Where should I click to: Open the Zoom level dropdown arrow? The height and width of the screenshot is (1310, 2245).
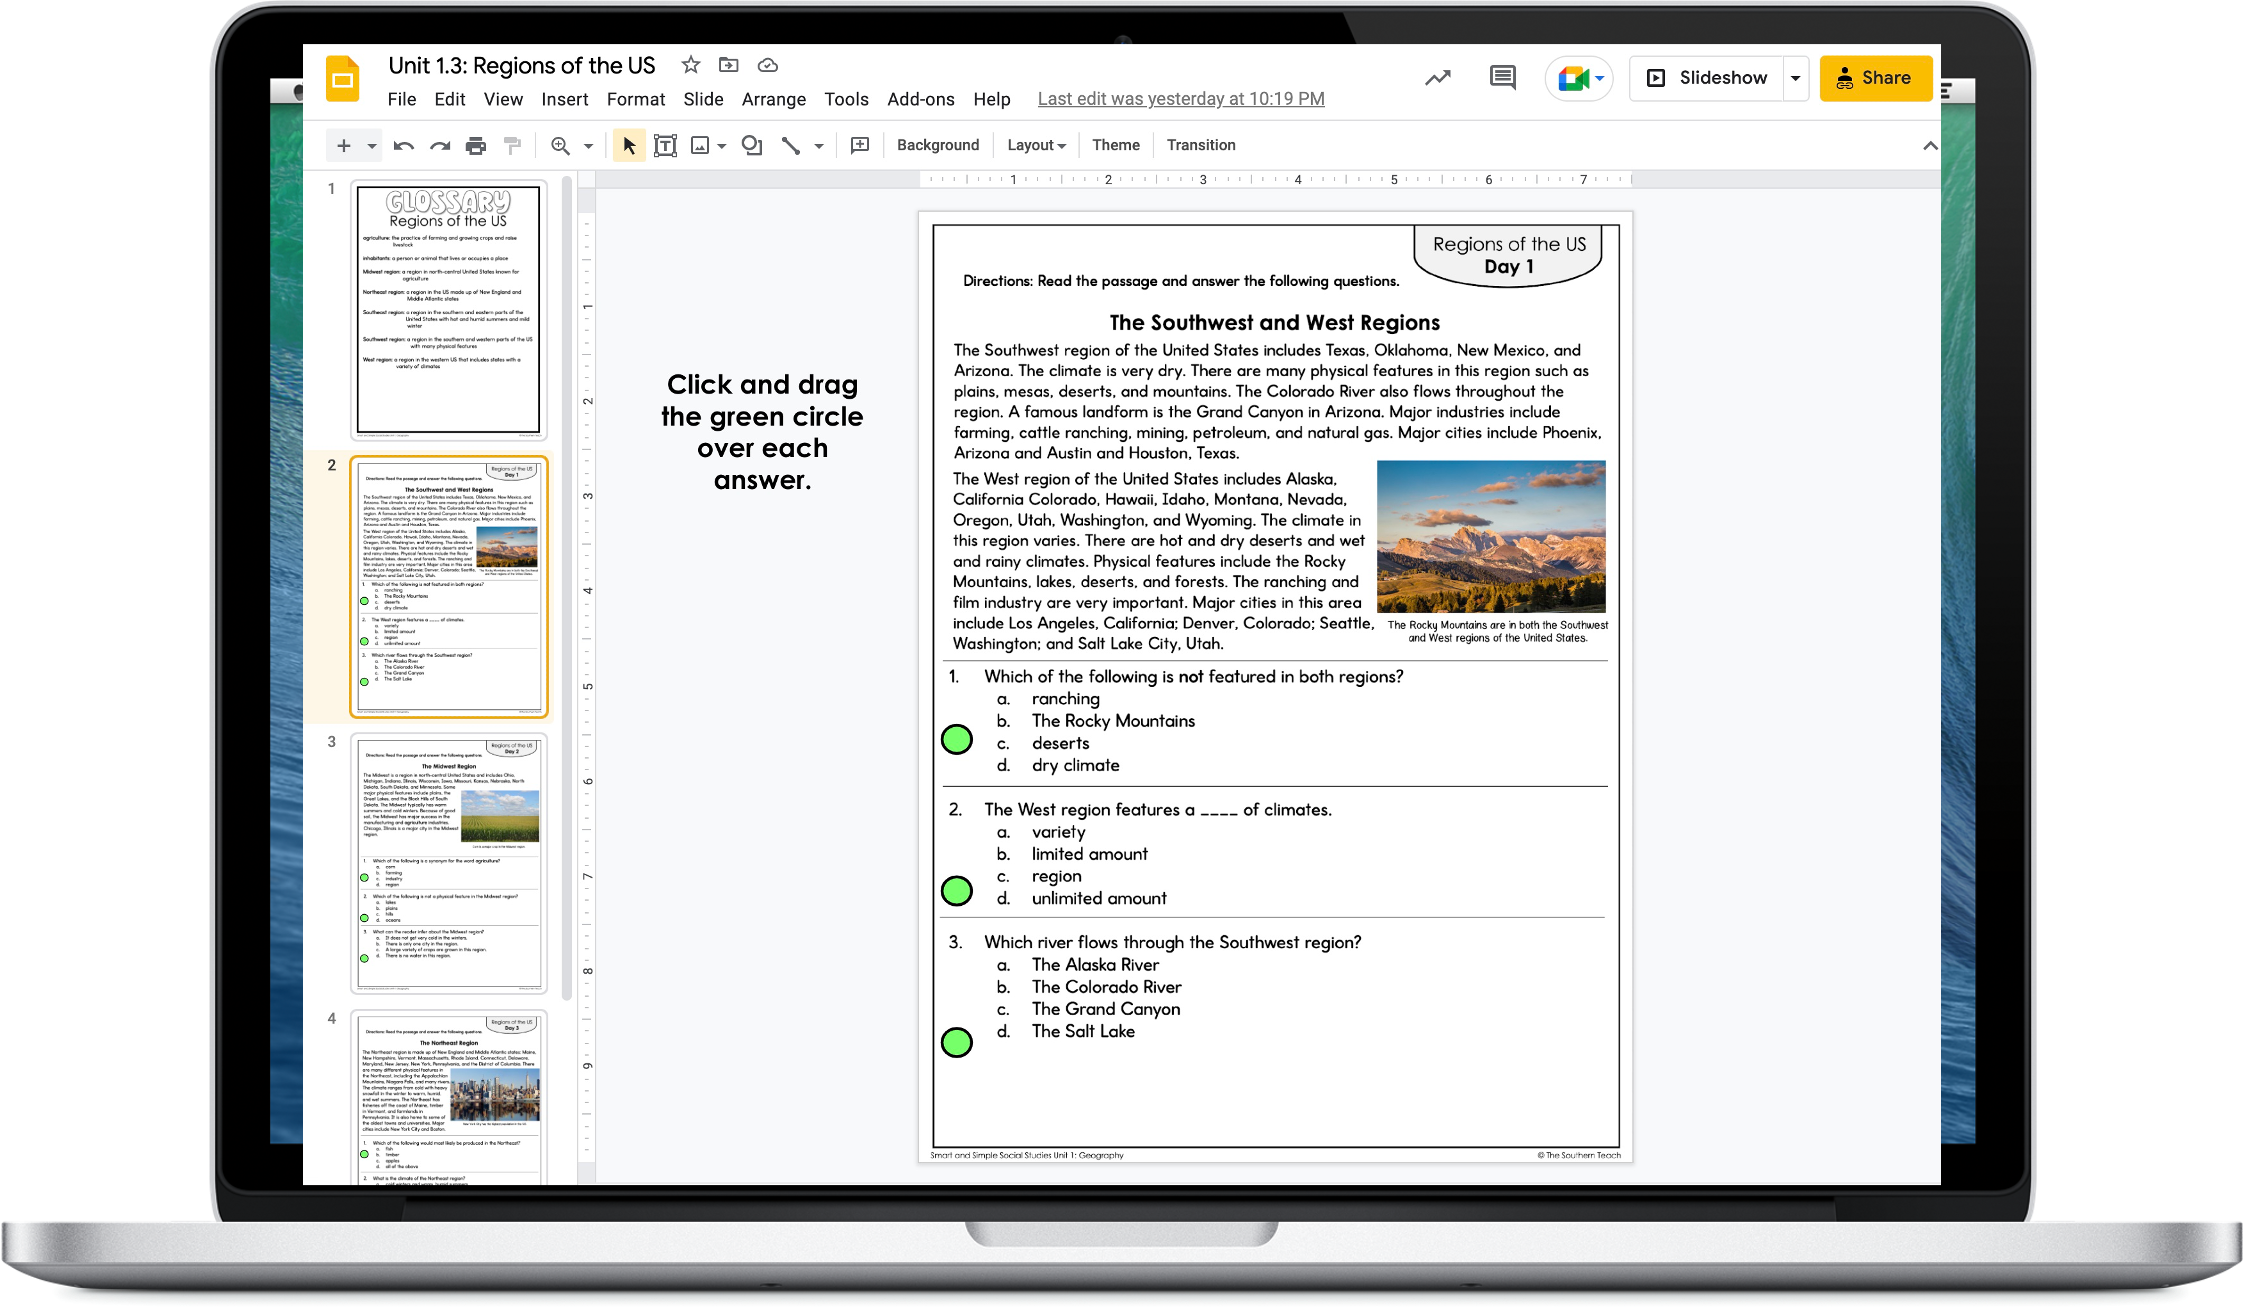coord(588,146)
